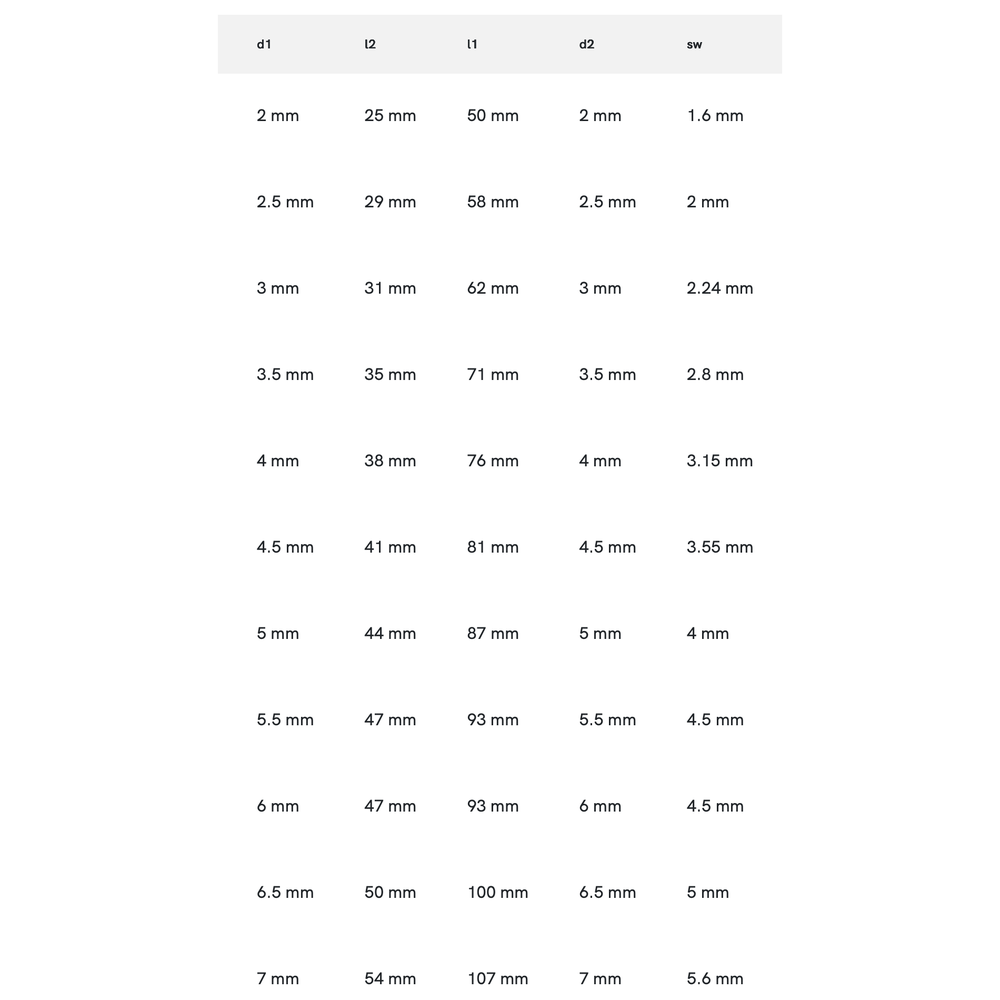Click the 5.6 mm sw value
This screenshot has height=1000, width=1000.
point(715,978)
